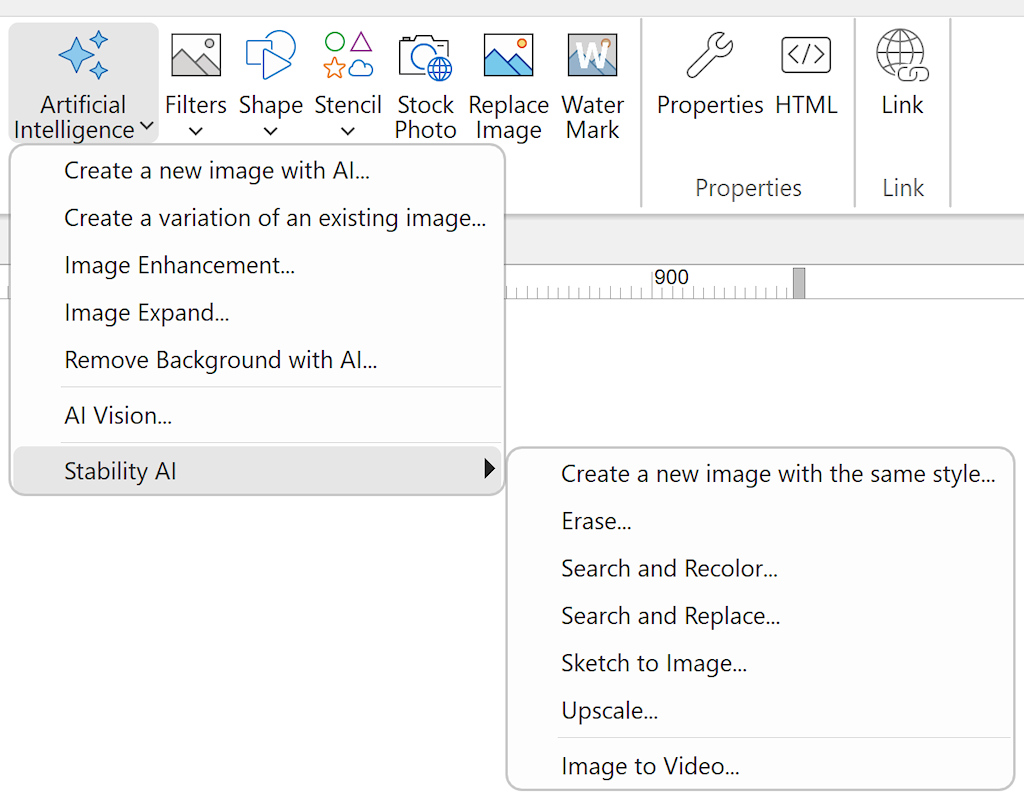Select the Shape tool icon

click(x=271, y=55)
